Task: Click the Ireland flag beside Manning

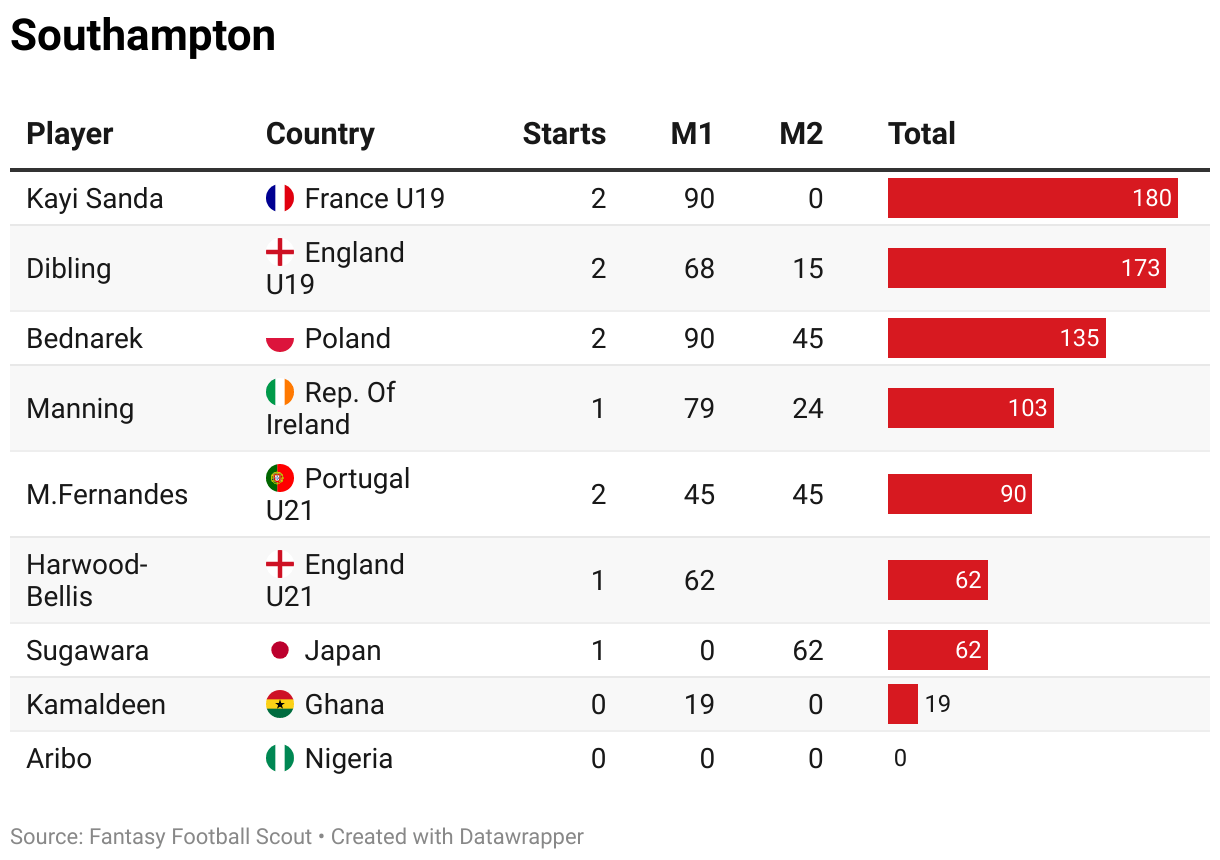Action: pyautogui.click(x=280, y=392)
